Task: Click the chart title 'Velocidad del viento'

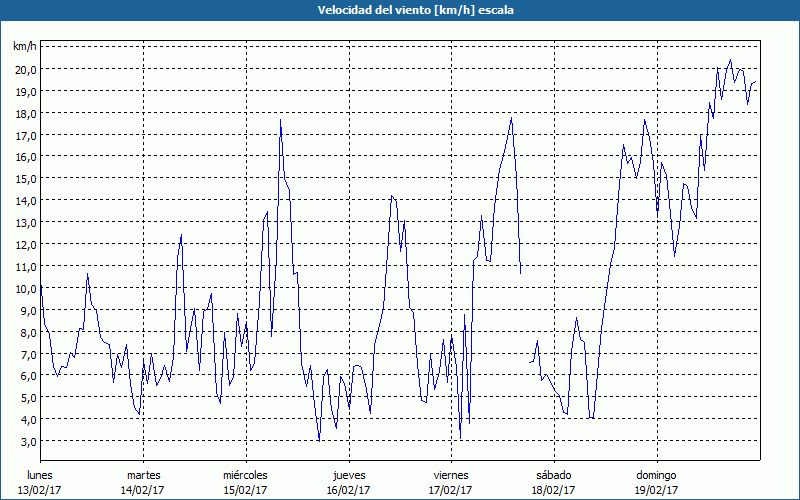Action: 400,10
